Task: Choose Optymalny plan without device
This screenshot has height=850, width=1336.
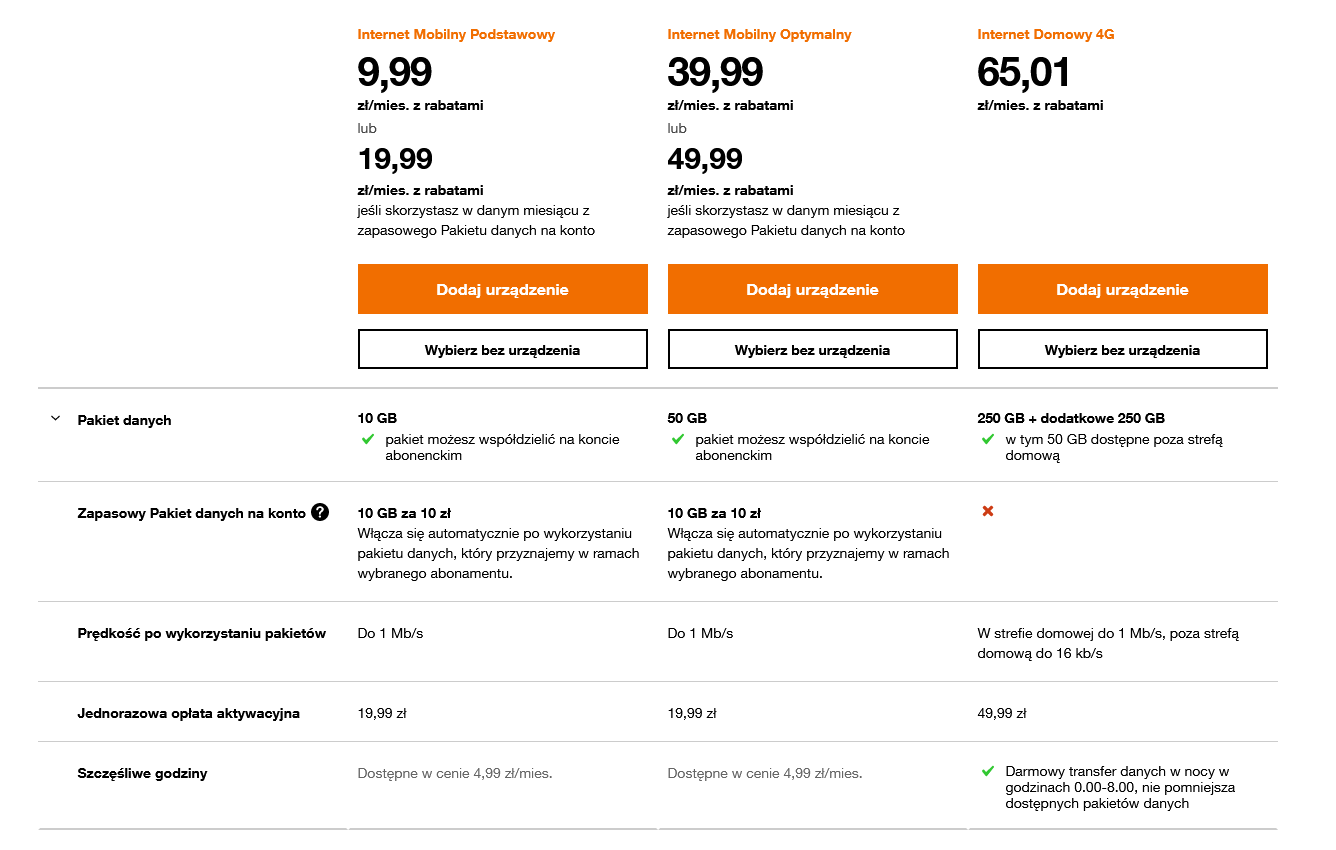Action: point(812,350)
